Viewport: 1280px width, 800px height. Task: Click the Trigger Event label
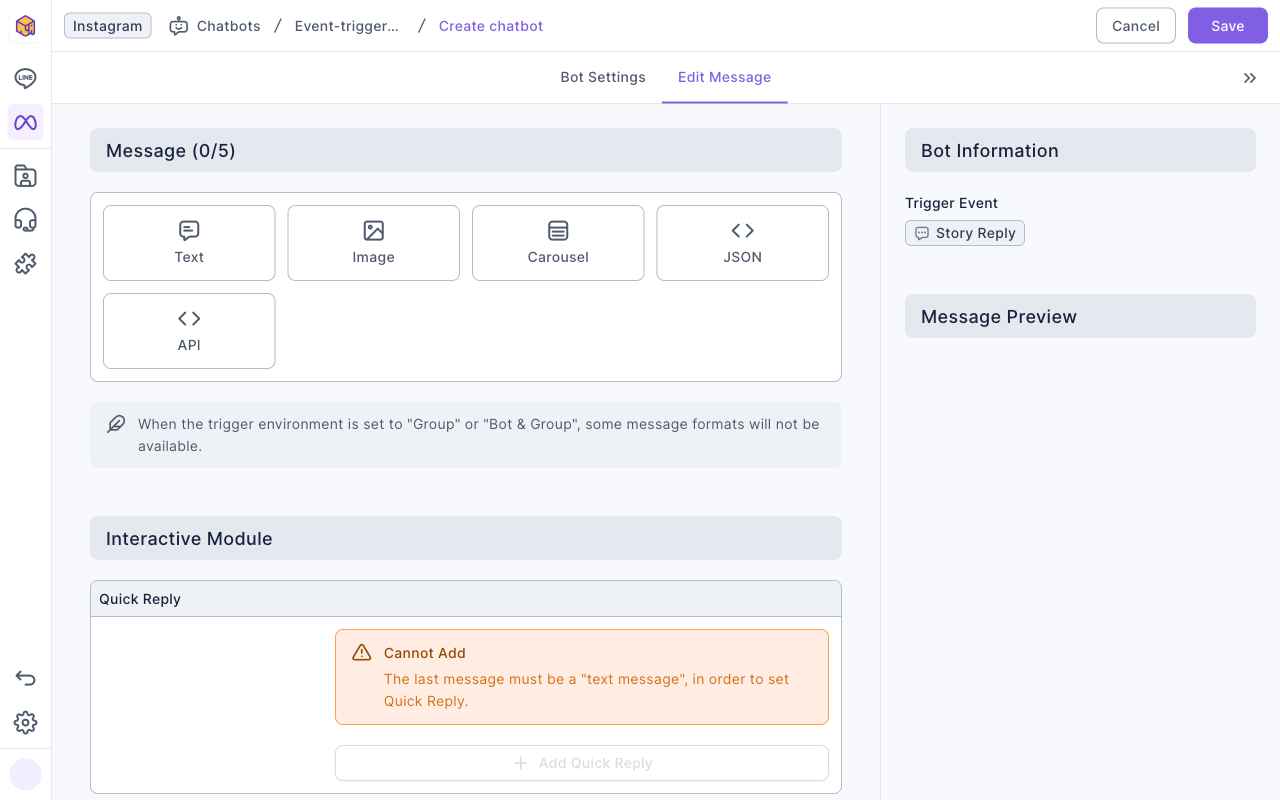952,203
